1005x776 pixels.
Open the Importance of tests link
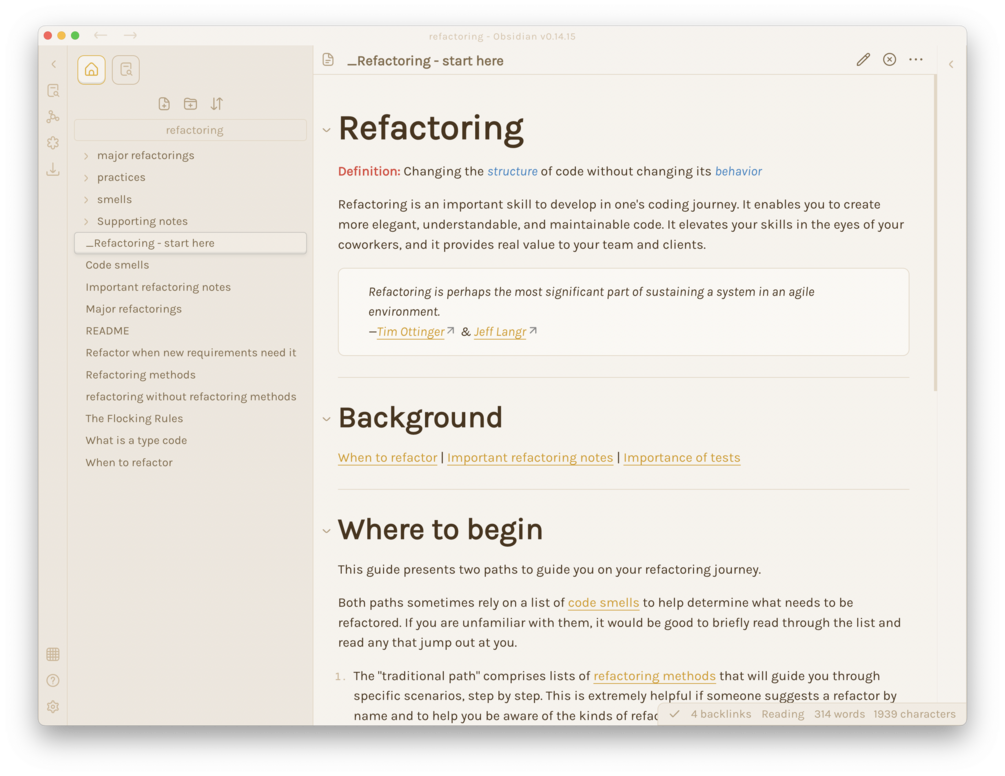pos(681,458)
